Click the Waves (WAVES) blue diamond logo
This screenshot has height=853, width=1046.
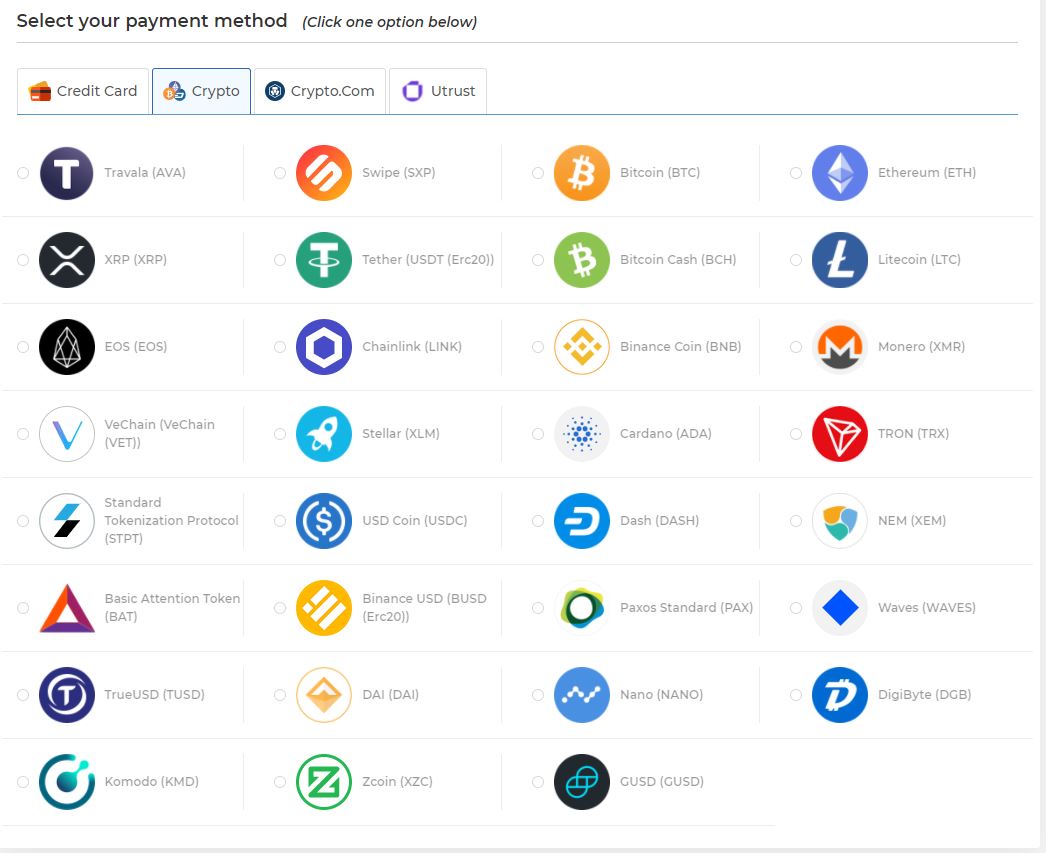pos(840,608)
